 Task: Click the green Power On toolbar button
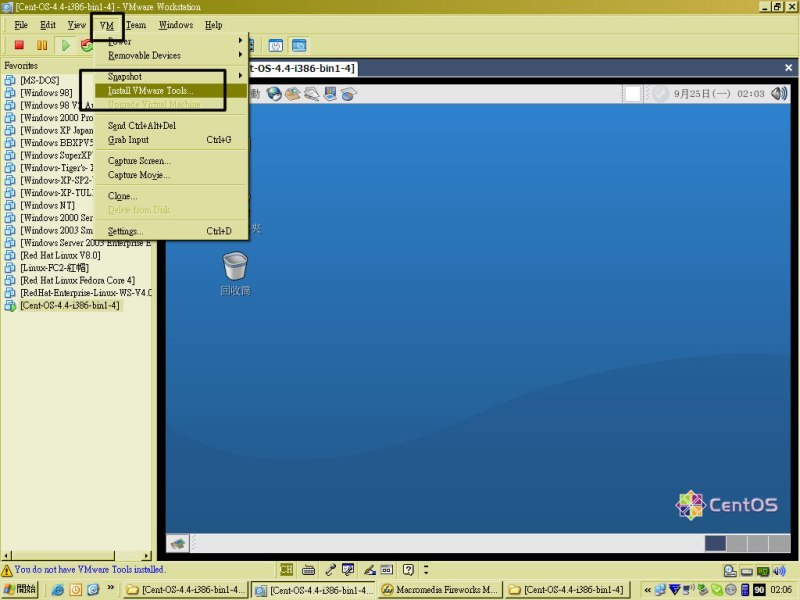(65, 45)
